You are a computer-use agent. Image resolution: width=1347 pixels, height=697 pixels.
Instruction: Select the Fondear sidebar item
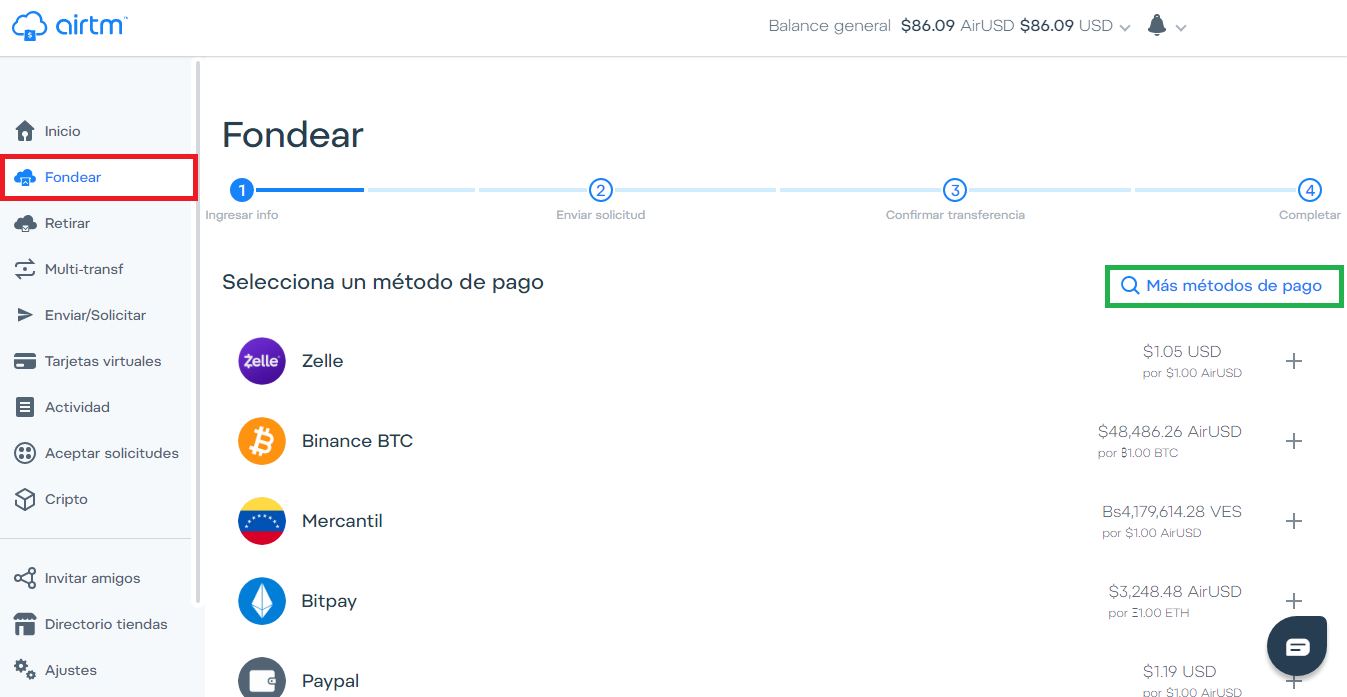[x=98, y=177]
